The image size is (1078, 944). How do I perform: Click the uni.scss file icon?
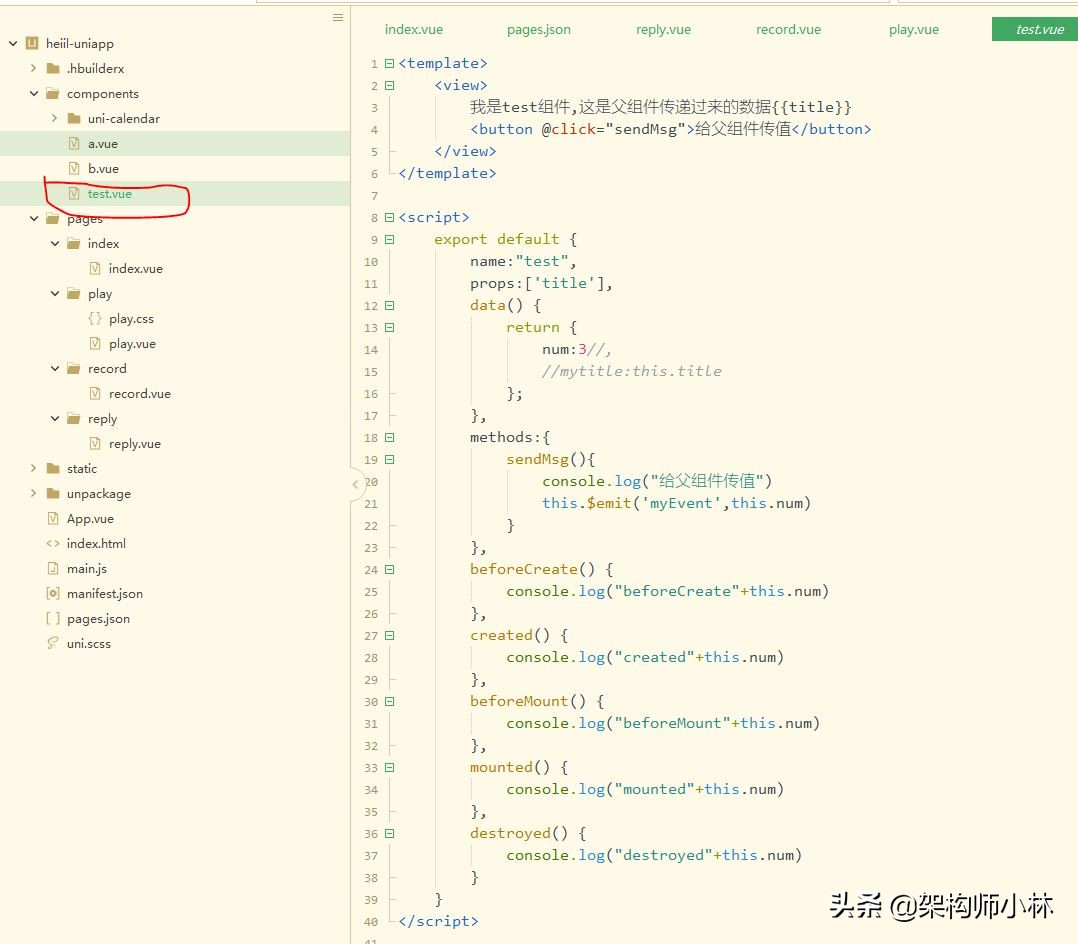[53, 644]
